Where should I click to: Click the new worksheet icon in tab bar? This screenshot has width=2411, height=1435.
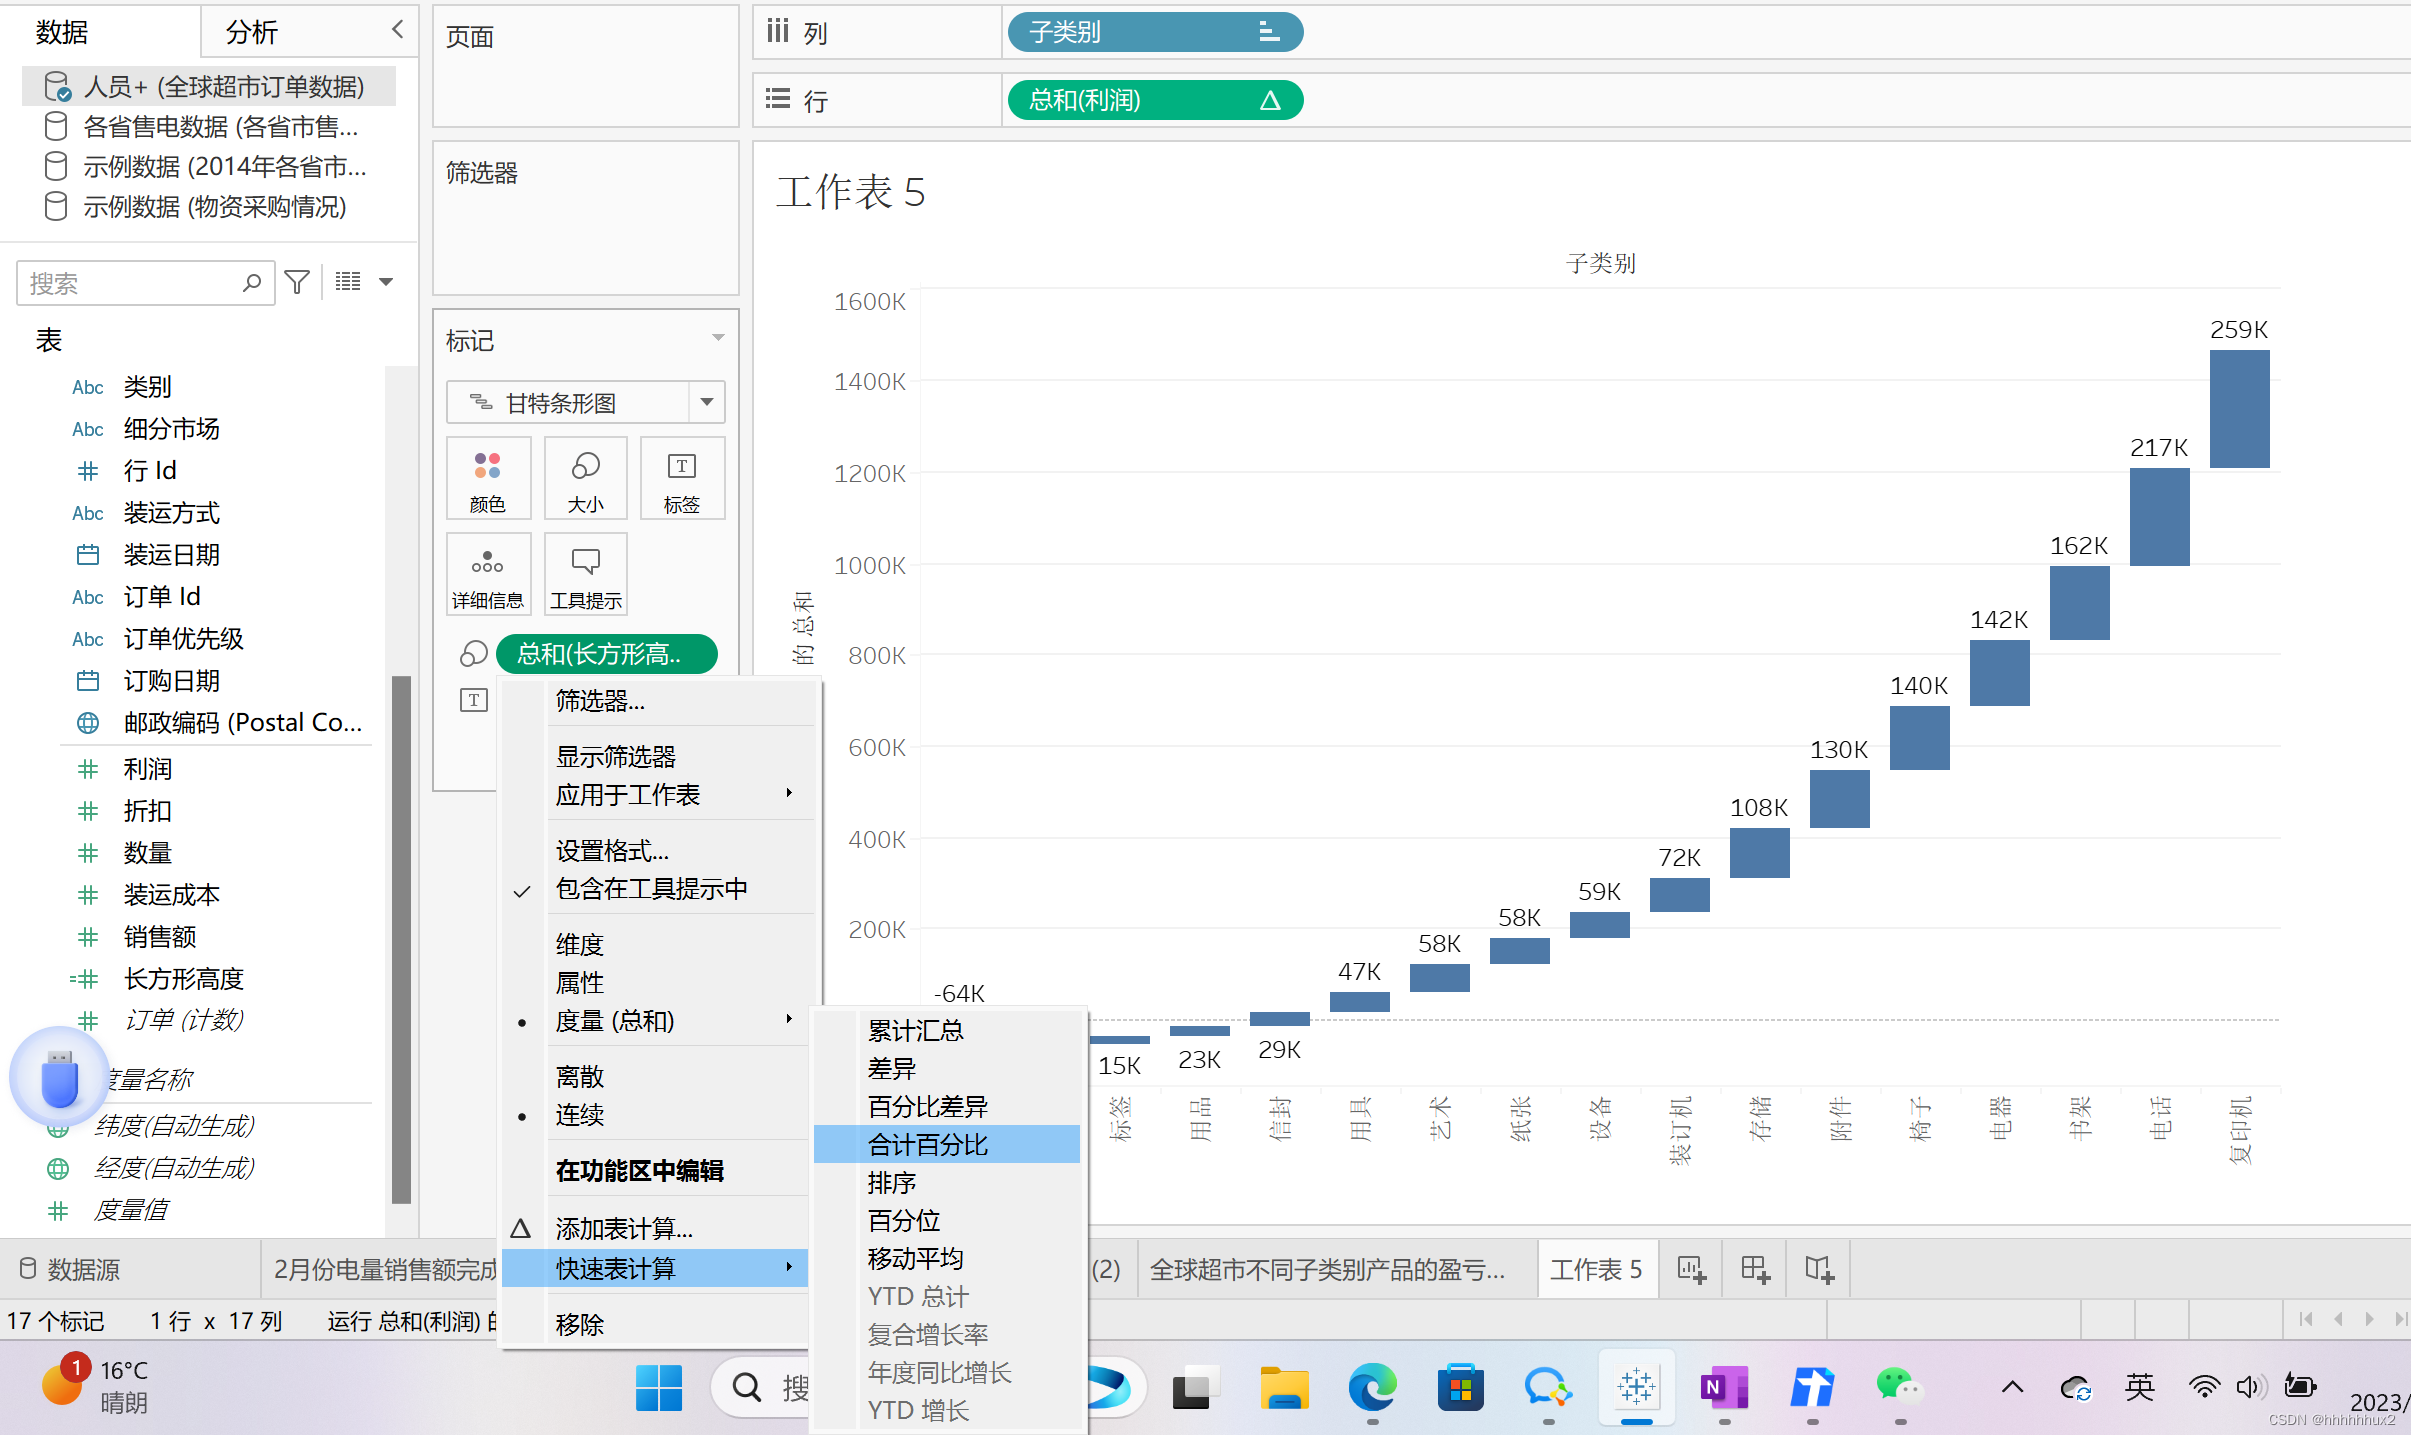tap(1691, 1269)
